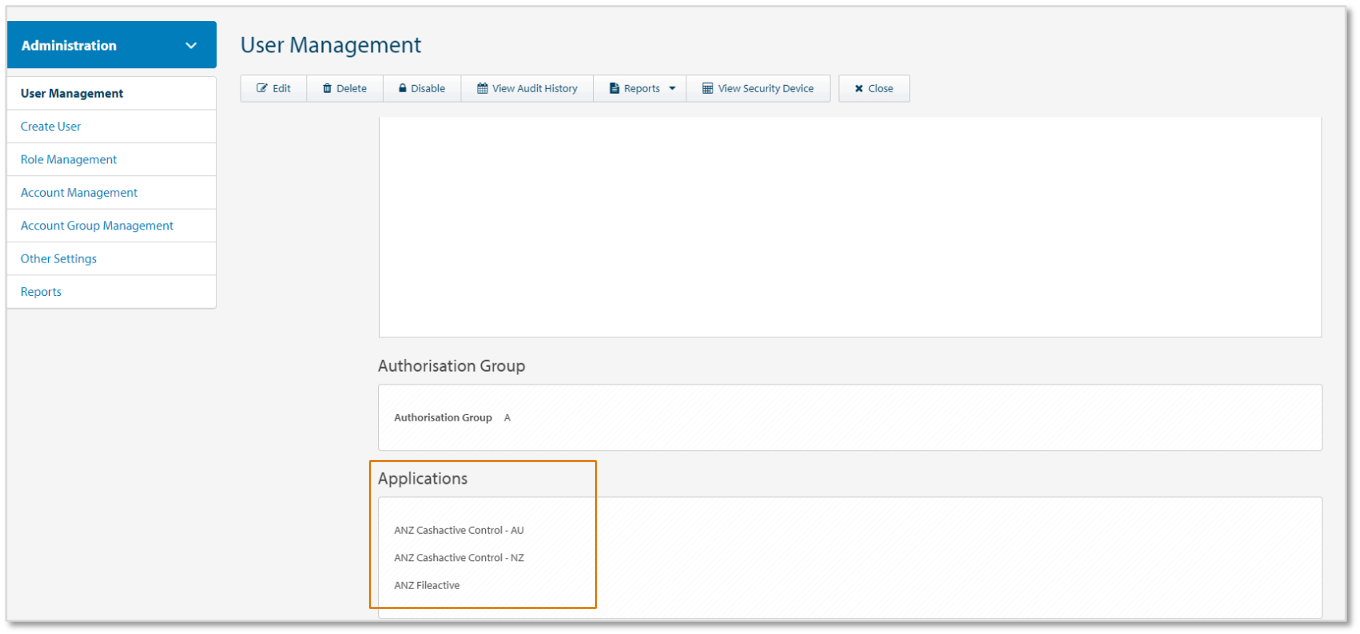This screenshot has height=634, width=1360.
Task: Open Reports in the sidebar menu
Action: click(x=111, y=291)
